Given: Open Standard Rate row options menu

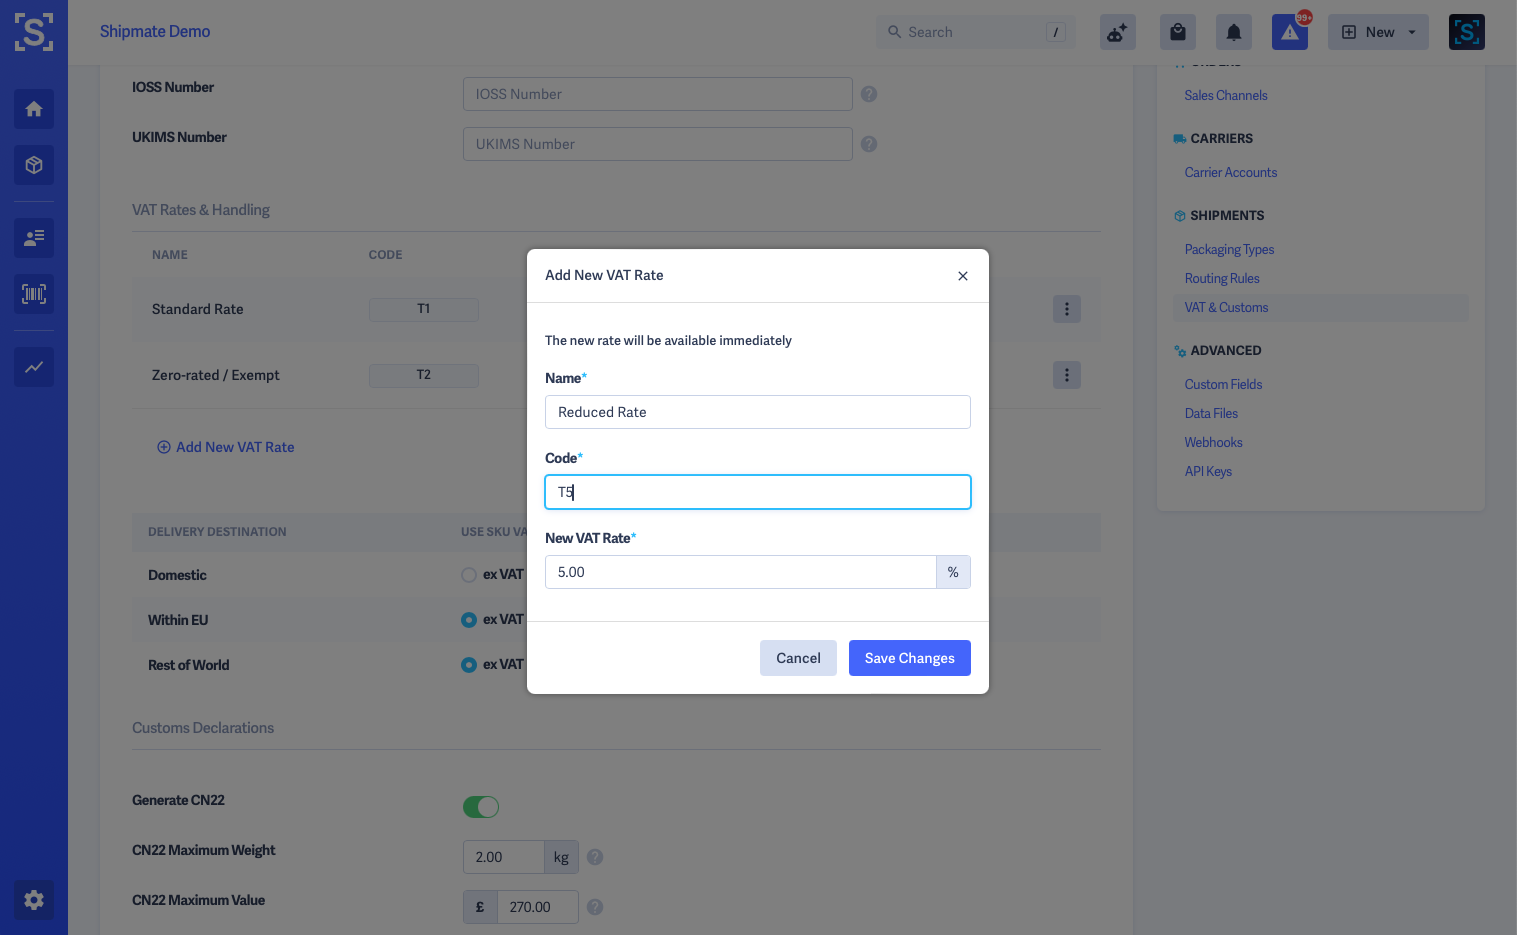Looking at the screenshot, I should click(1067, 309).
